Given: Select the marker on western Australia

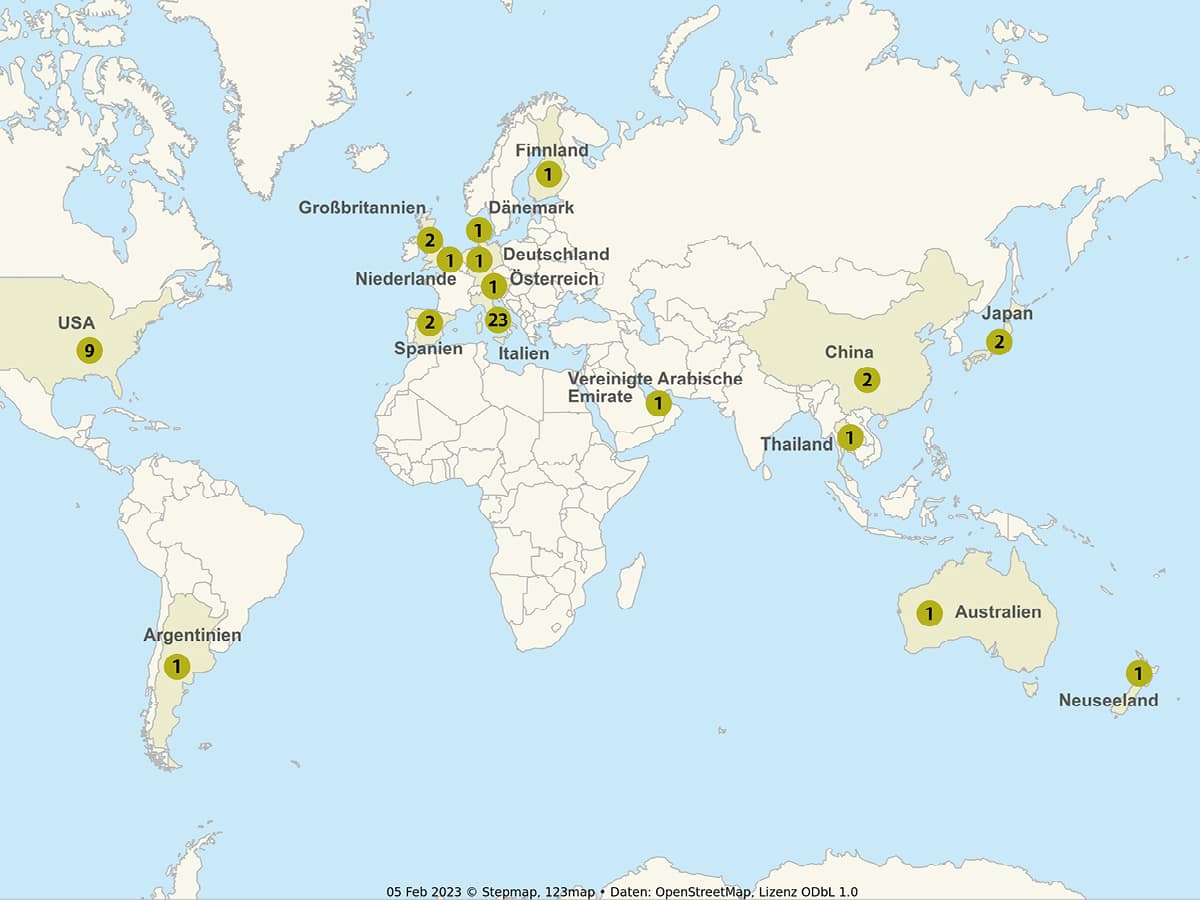Looking at the screenshot, I should pos(929,613).
